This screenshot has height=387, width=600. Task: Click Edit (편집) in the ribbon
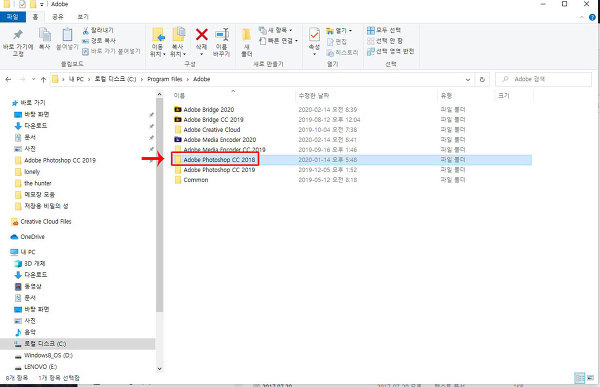point(337,41)
